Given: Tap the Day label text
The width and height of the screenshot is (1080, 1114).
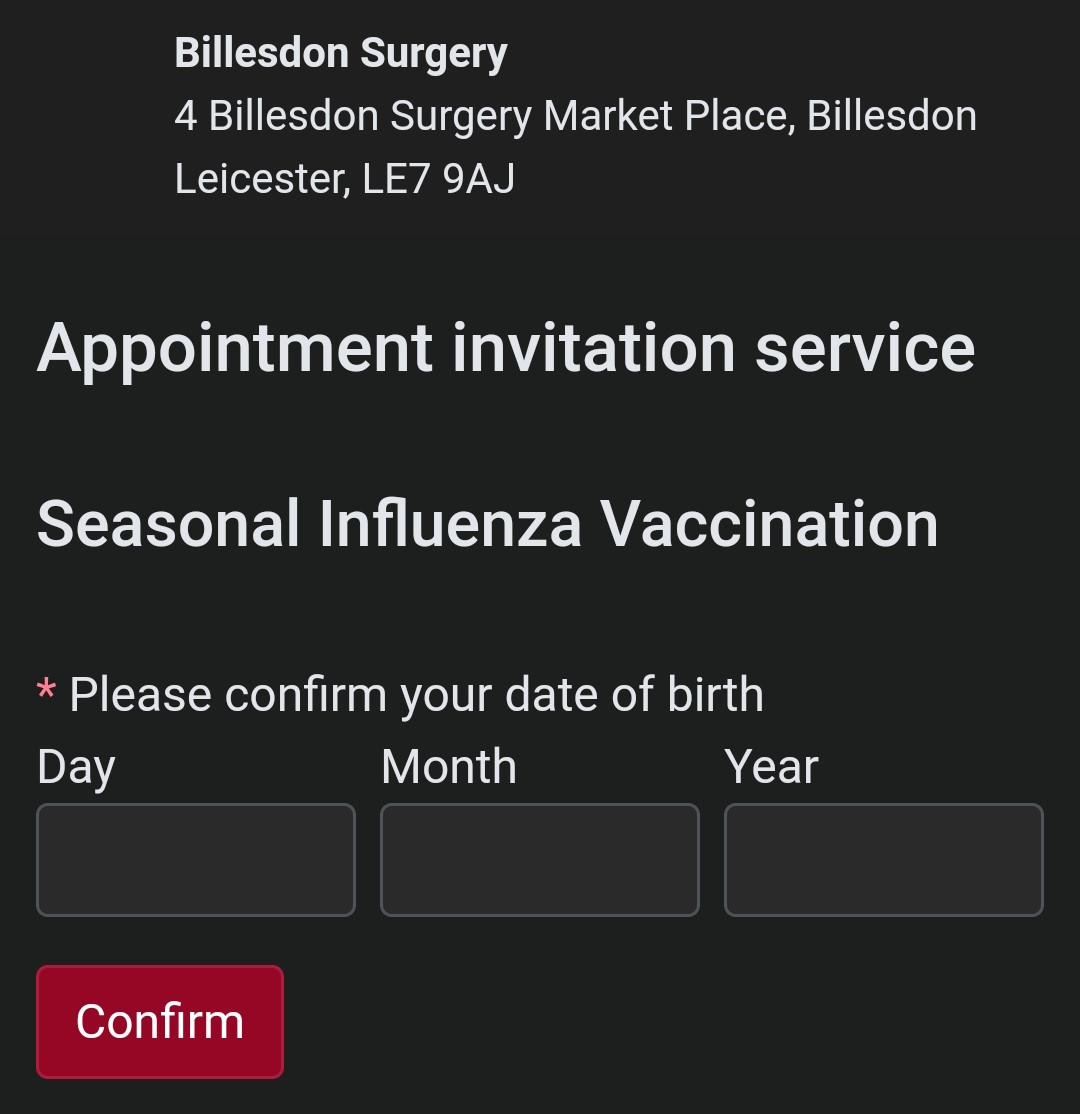Looking at the screenshot, I should 76,768.
